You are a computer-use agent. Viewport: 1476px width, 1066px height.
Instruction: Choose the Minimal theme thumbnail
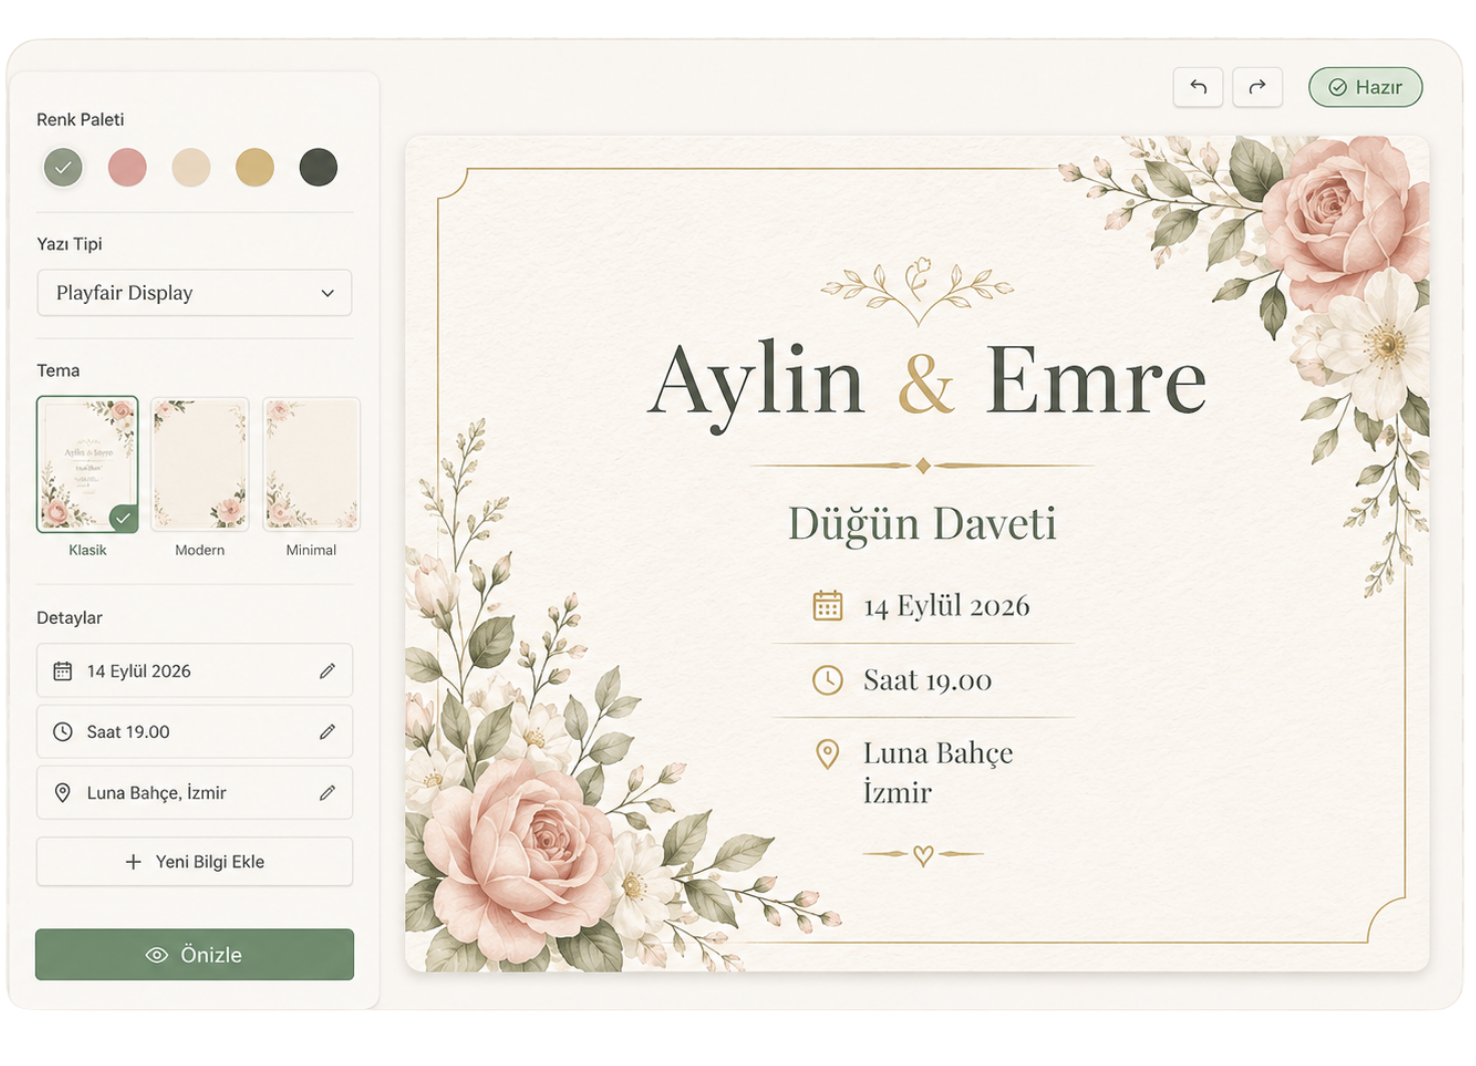tap(311, 464)
